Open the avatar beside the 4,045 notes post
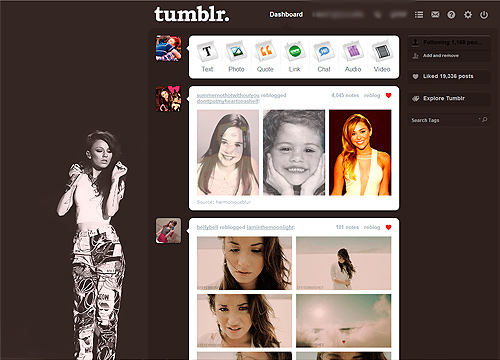This screenshot has height=360, width=500. pos(168,99)
